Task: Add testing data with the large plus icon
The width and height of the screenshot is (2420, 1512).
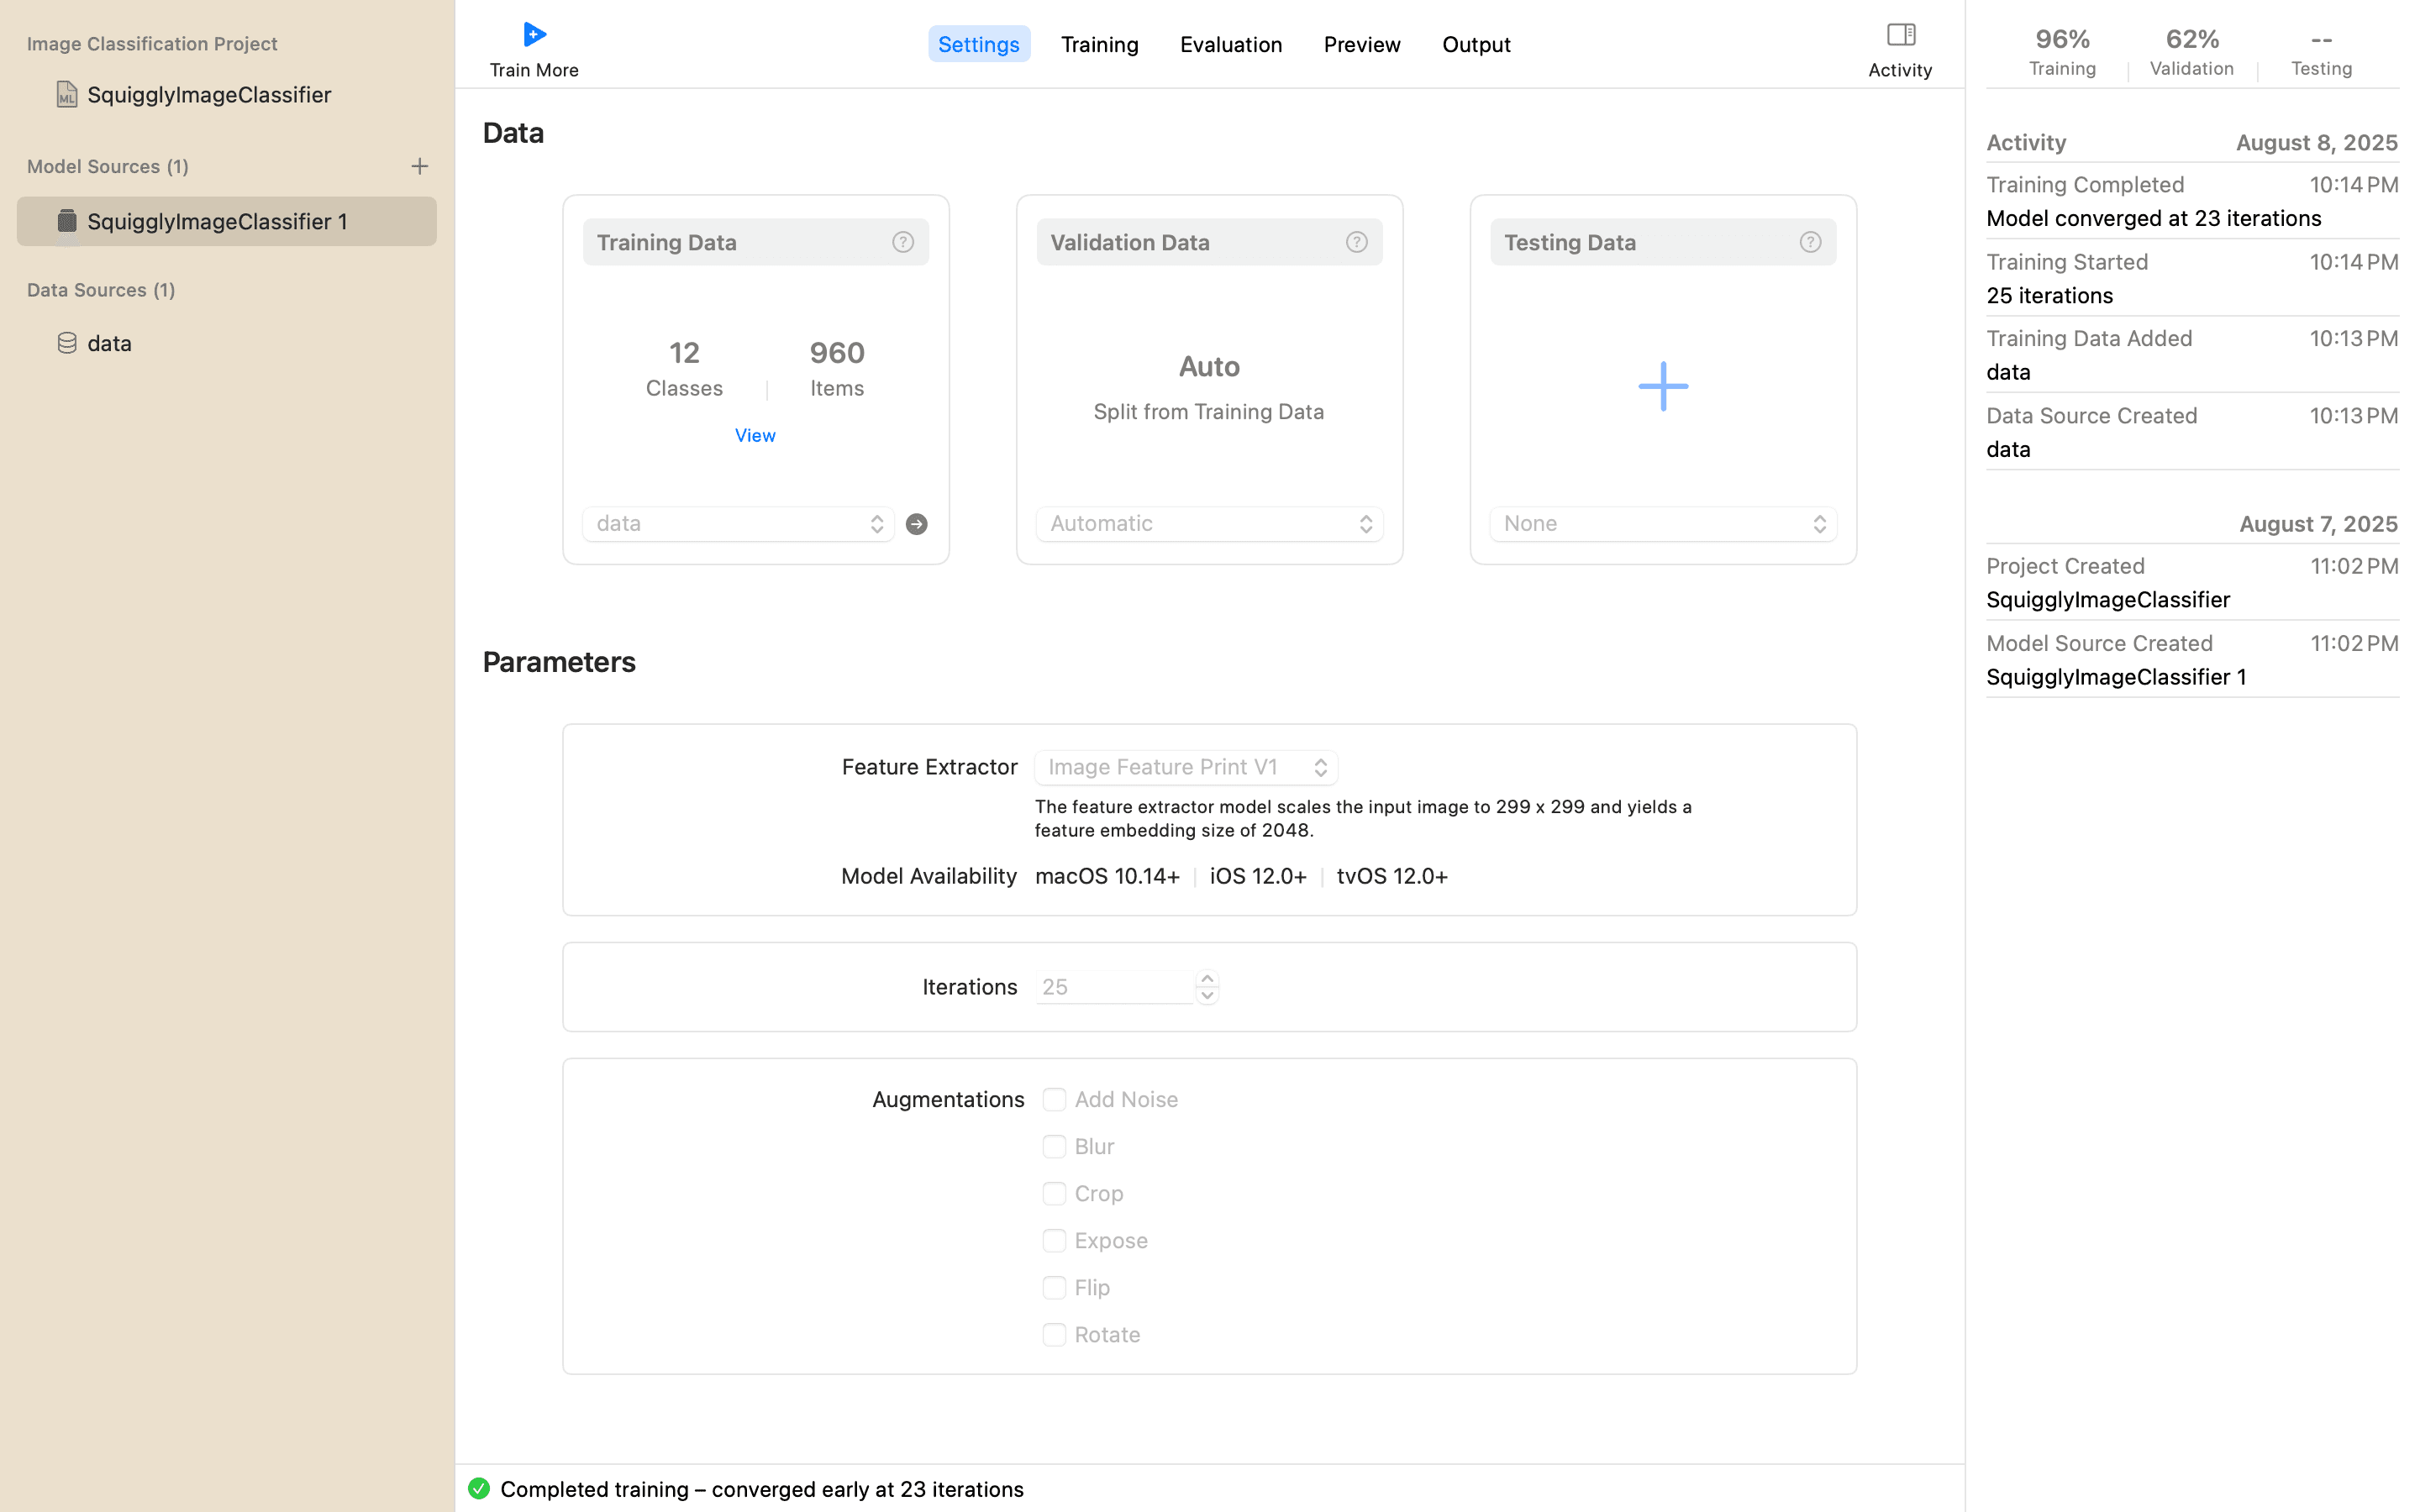Action: tap(1663, 386)
